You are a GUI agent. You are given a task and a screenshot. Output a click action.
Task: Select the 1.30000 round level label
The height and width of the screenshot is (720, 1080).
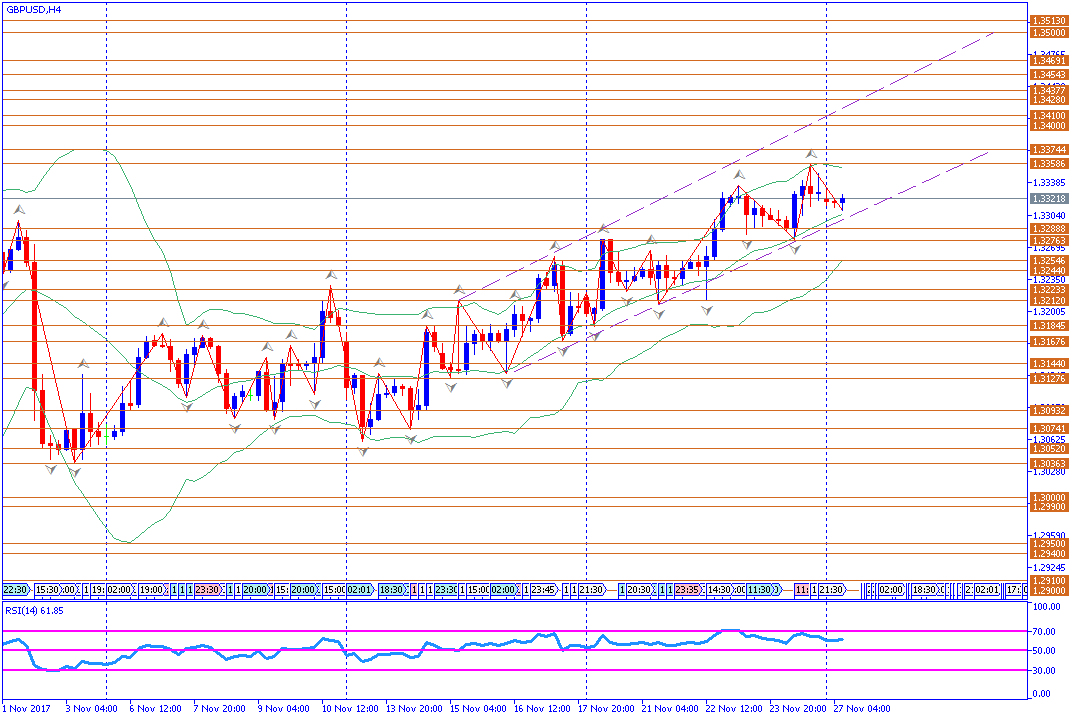coord(1048,497)
